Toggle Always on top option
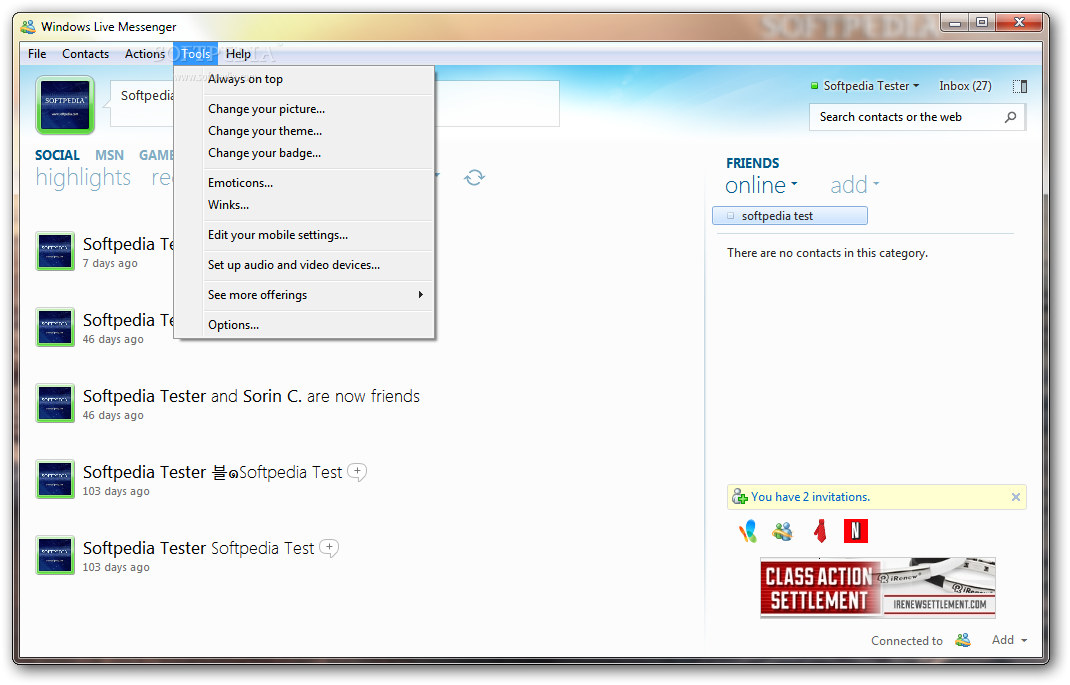The image size is (1070, 685). point(304,79)
